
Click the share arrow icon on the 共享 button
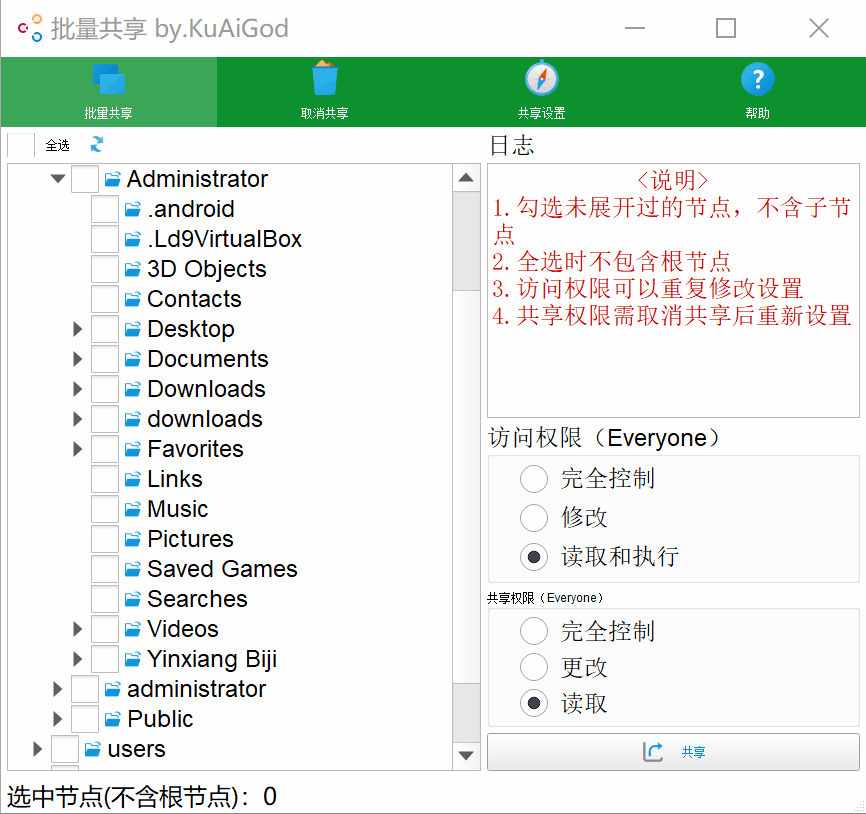click(653, 752)
